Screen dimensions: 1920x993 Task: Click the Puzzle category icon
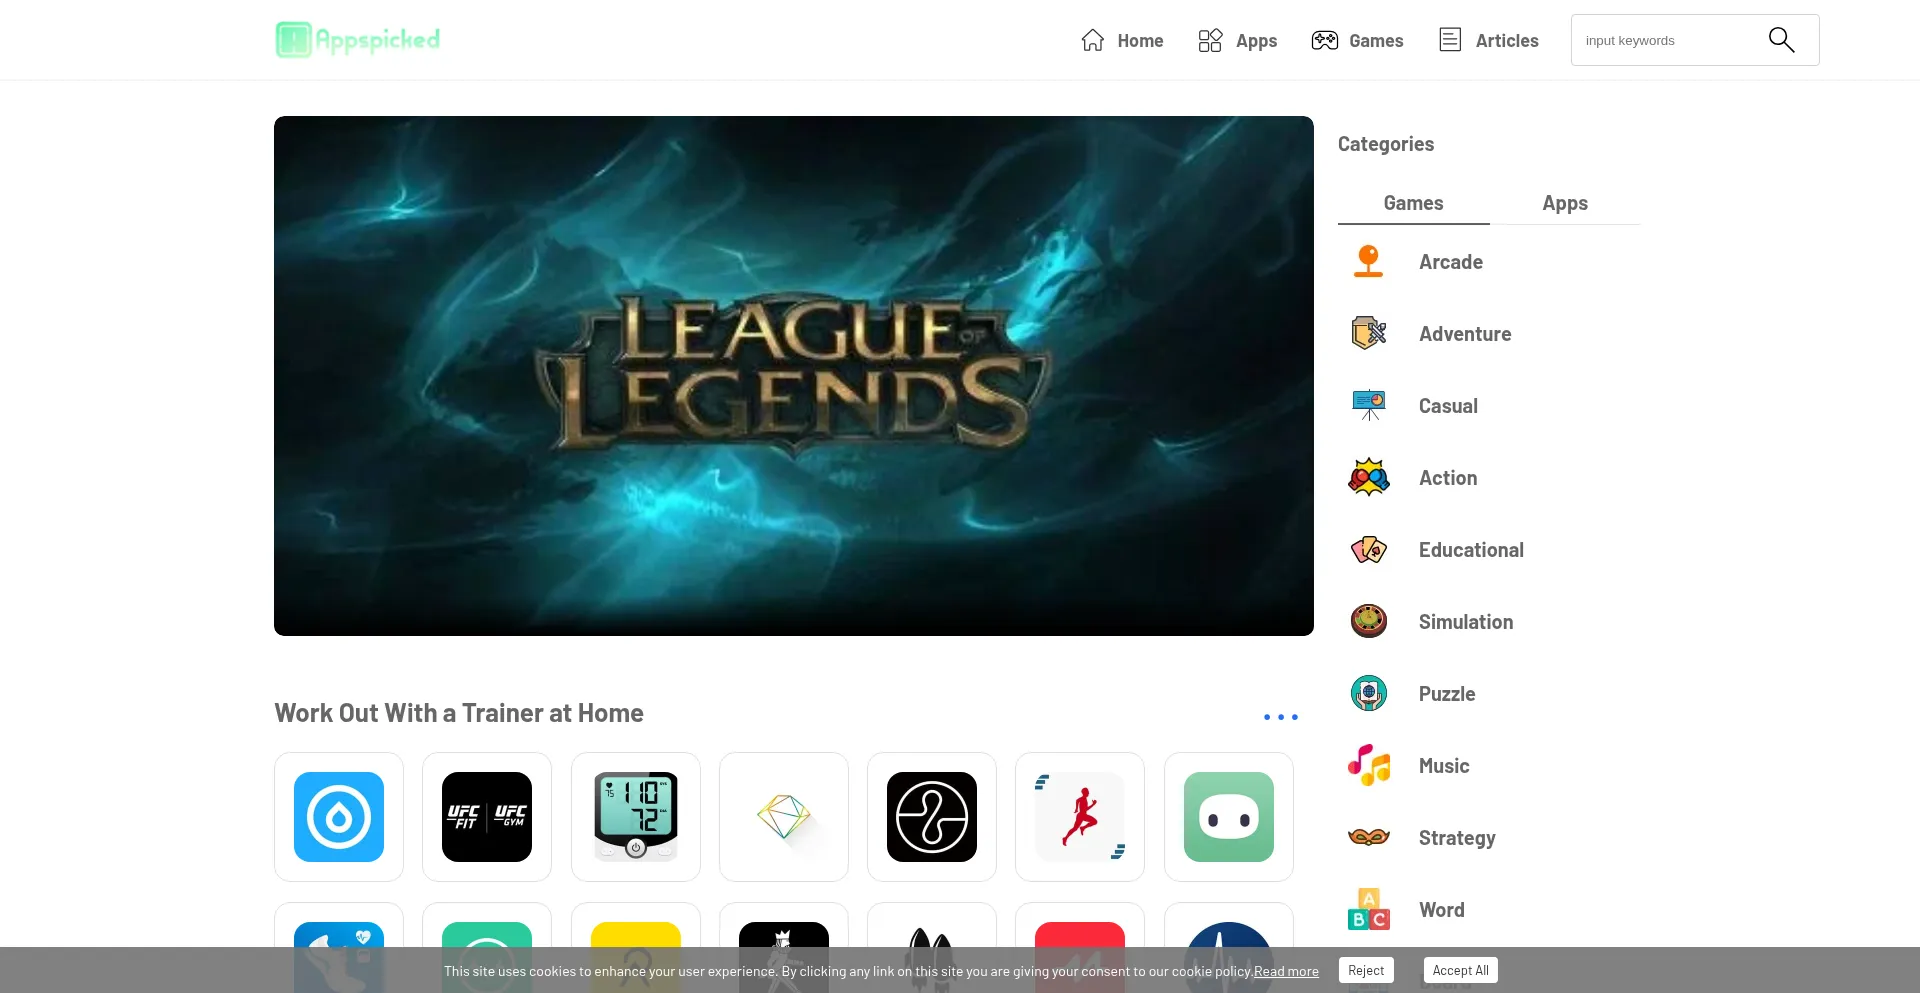coord(1369,693)
